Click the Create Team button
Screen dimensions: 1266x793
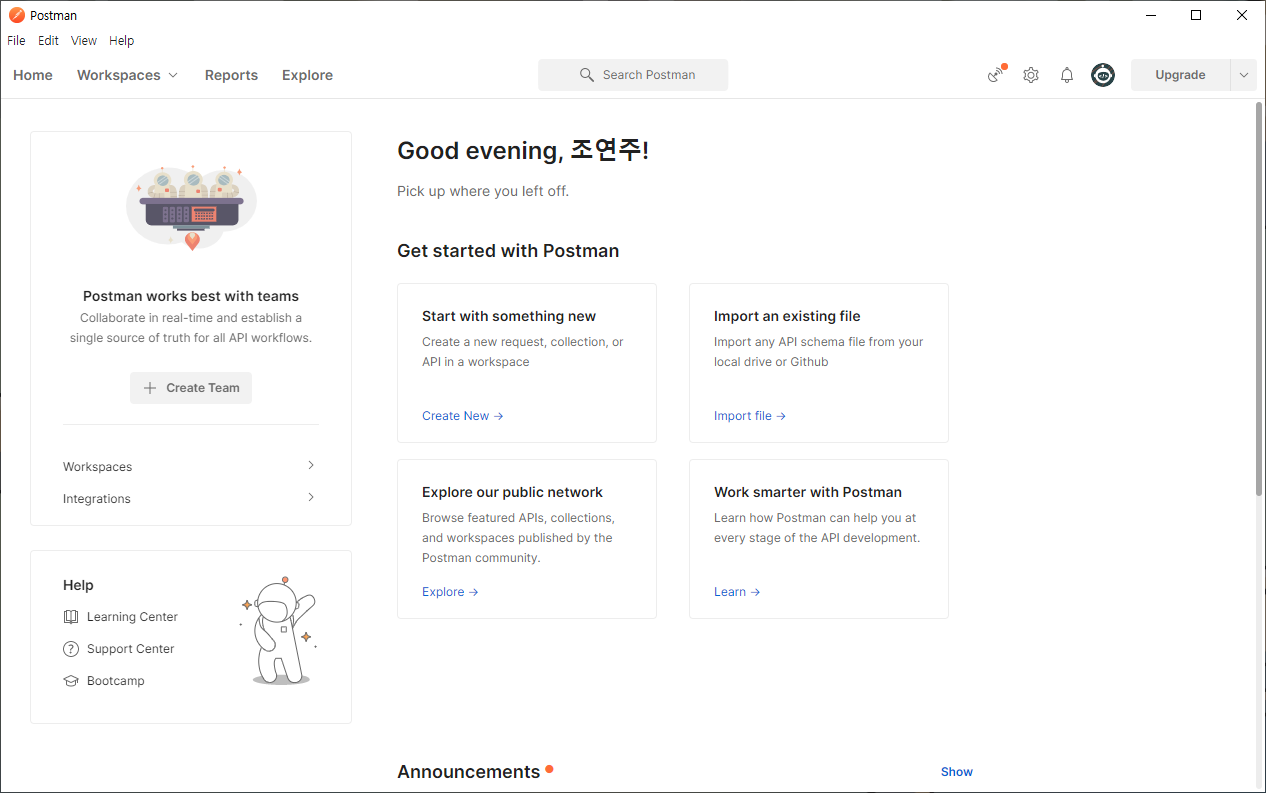[191, 388]
